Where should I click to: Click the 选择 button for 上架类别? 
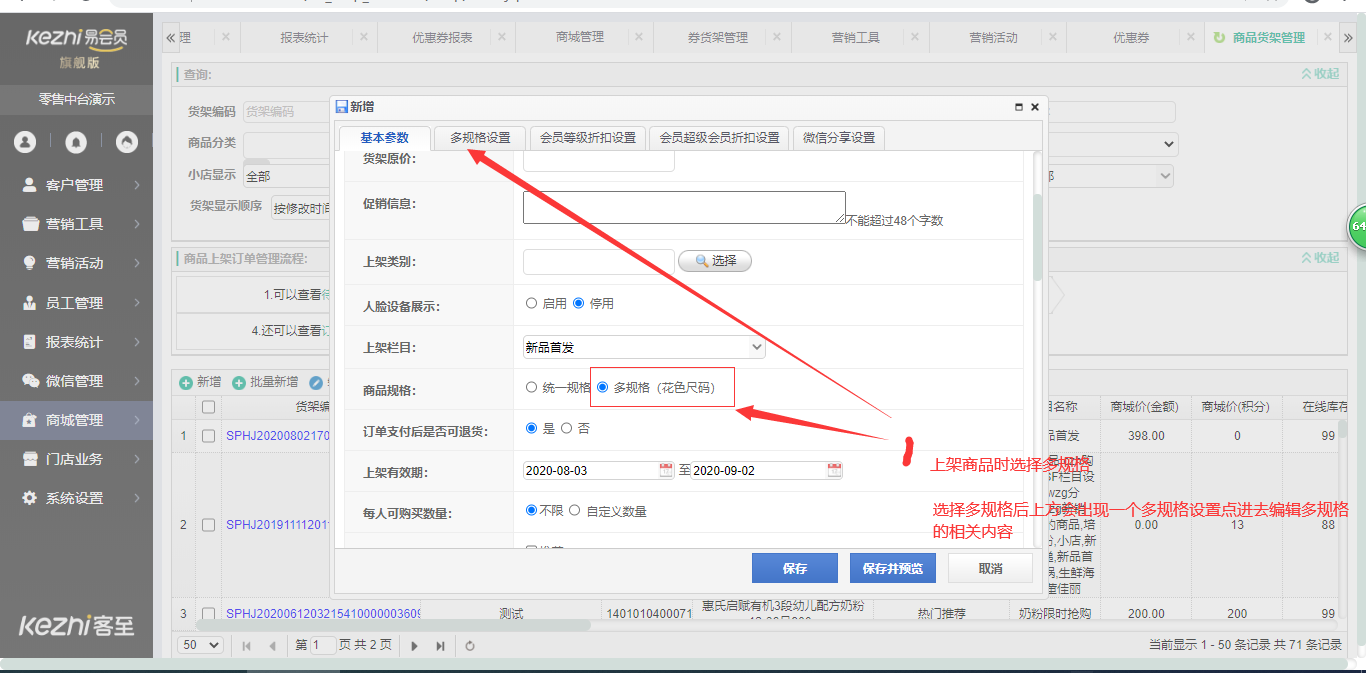click(715, 261)
